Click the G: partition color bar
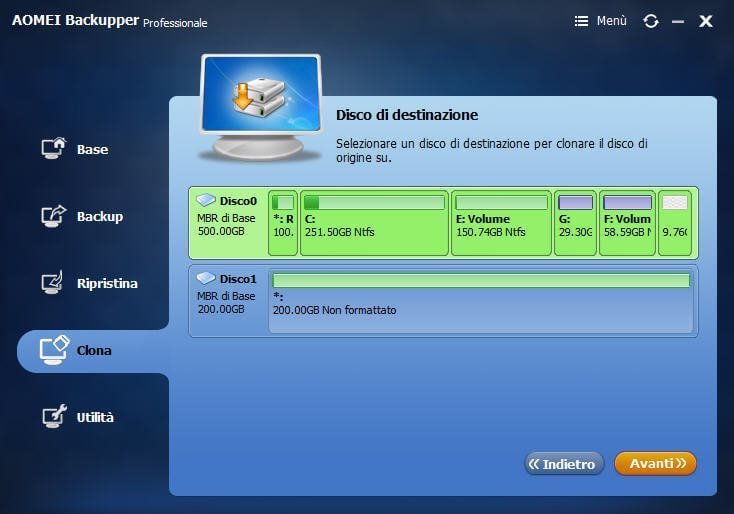 (575, 202)
